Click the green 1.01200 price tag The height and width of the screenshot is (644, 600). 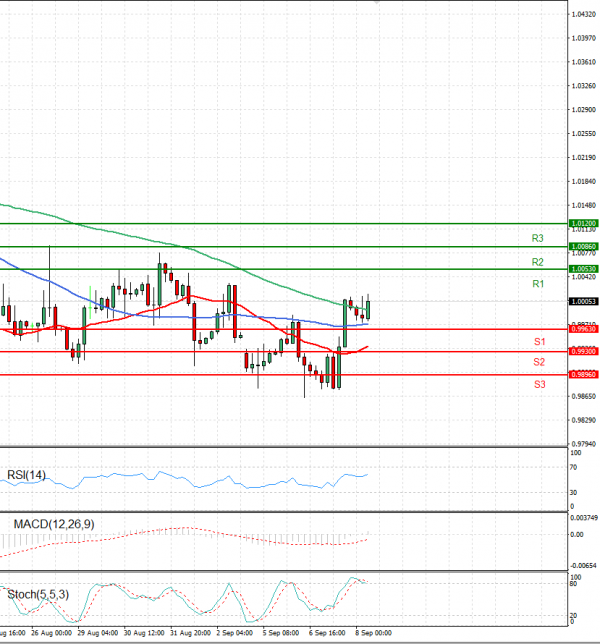(584, 223)
